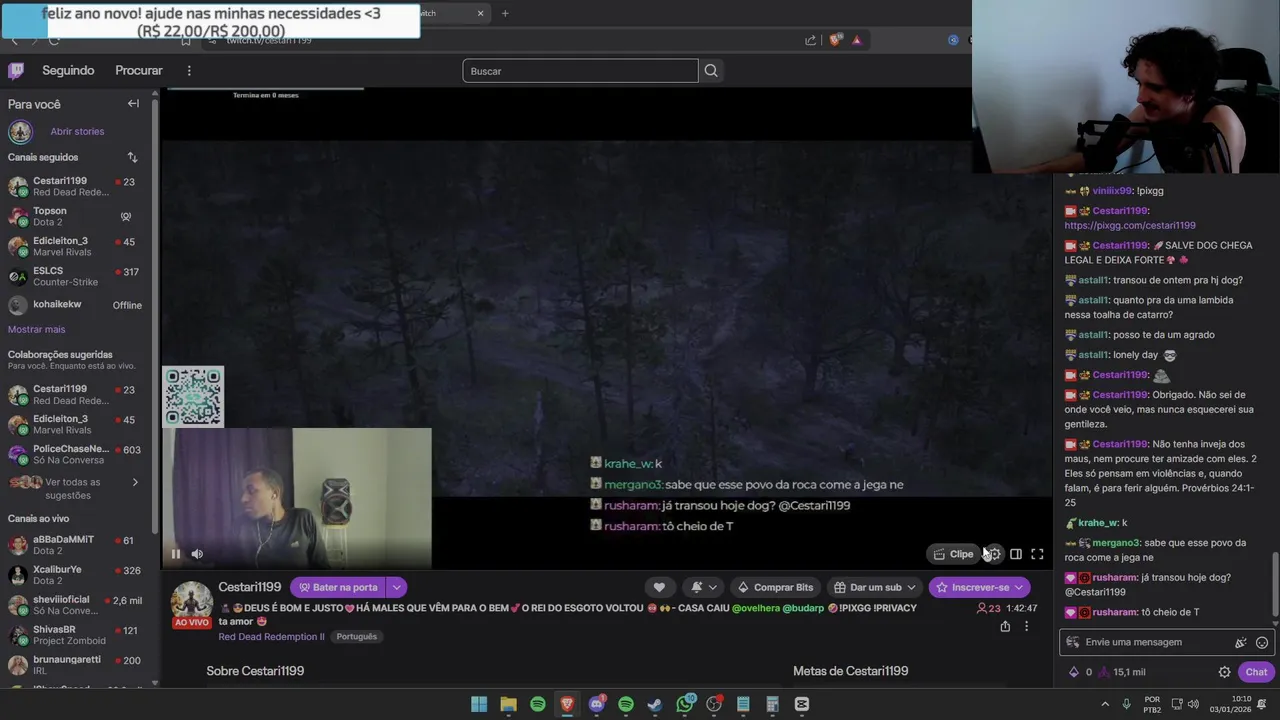Open the Seguindo page
Viewport: 1280px width, 720px height.
[x=68, y=70]
